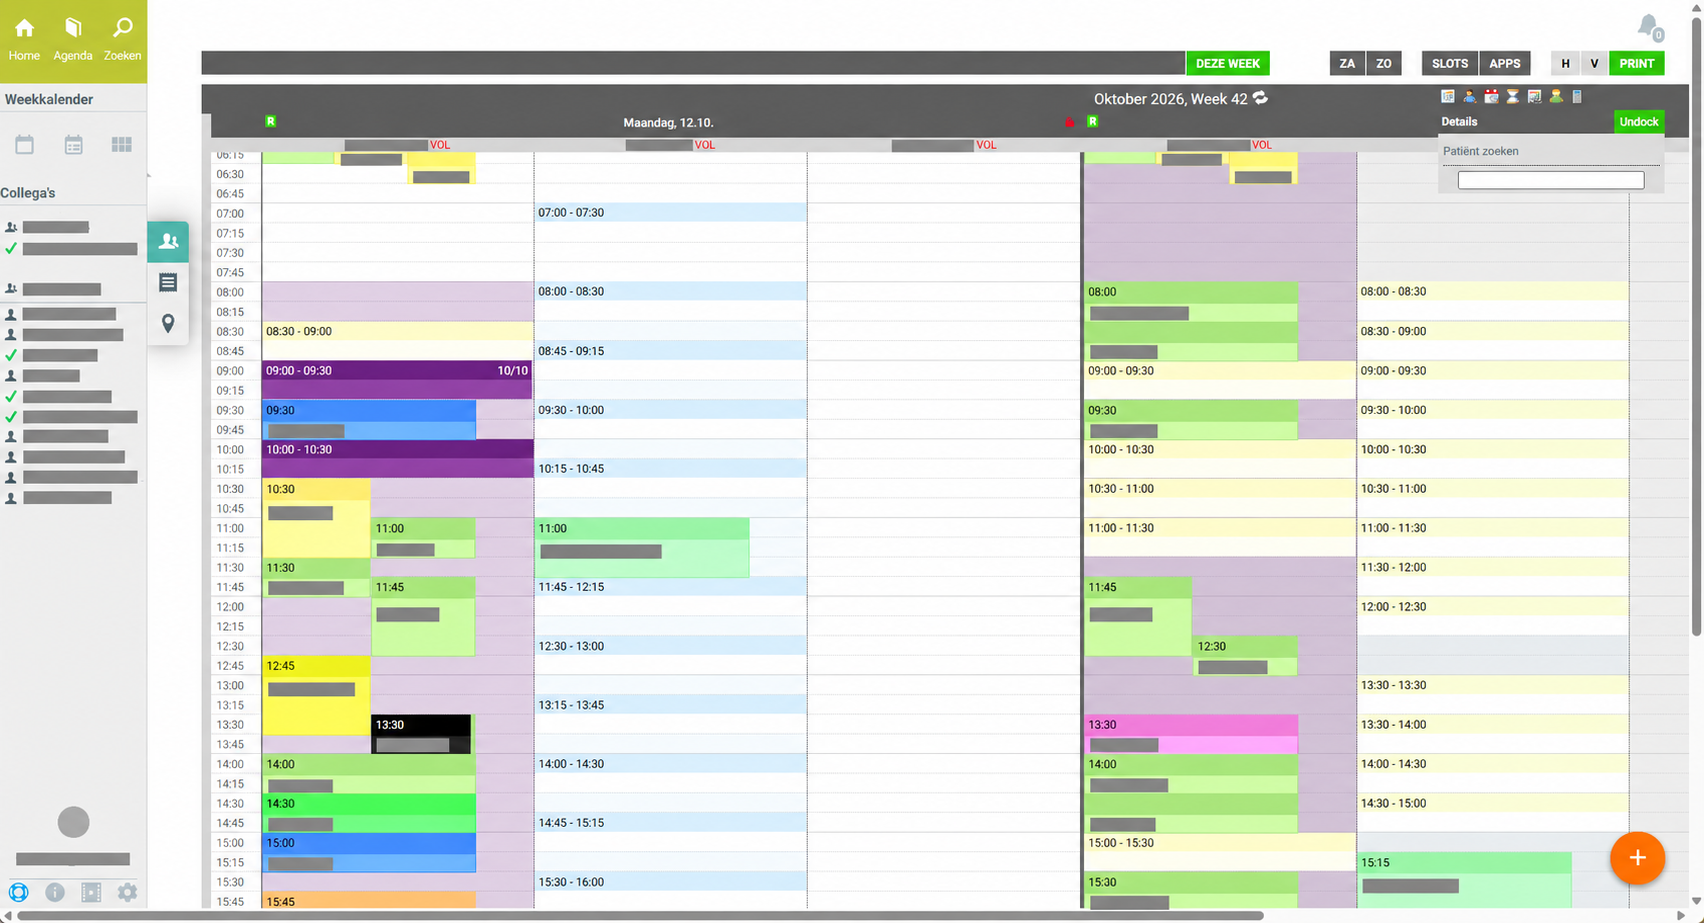Viewport: 1704px width, 923px height.
Task: Toggle the APPS display
Action: point(1505,63)
